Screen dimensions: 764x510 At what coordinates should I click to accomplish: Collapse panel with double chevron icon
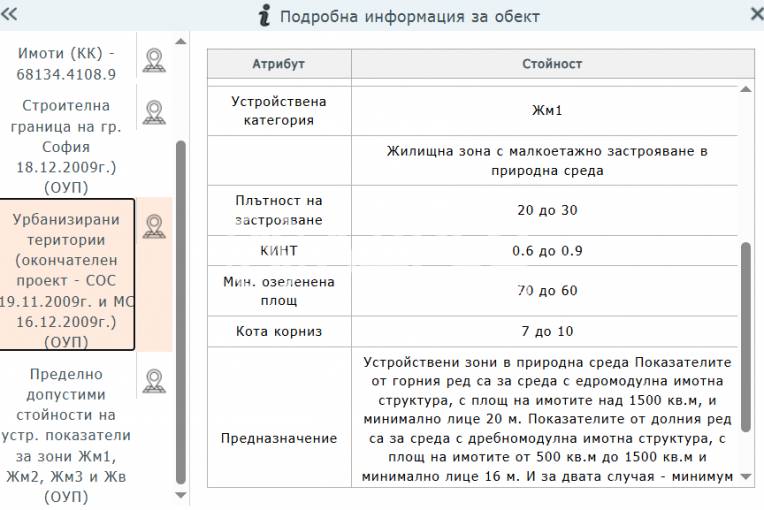[9, 14]
